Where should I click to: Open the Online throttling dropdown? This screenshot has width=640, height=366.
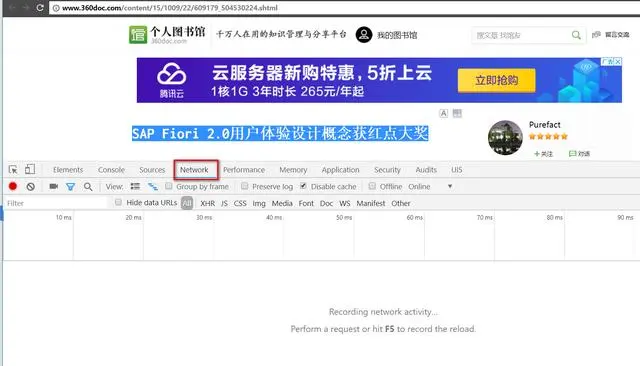pyautogui.click(x=431, y=186)
